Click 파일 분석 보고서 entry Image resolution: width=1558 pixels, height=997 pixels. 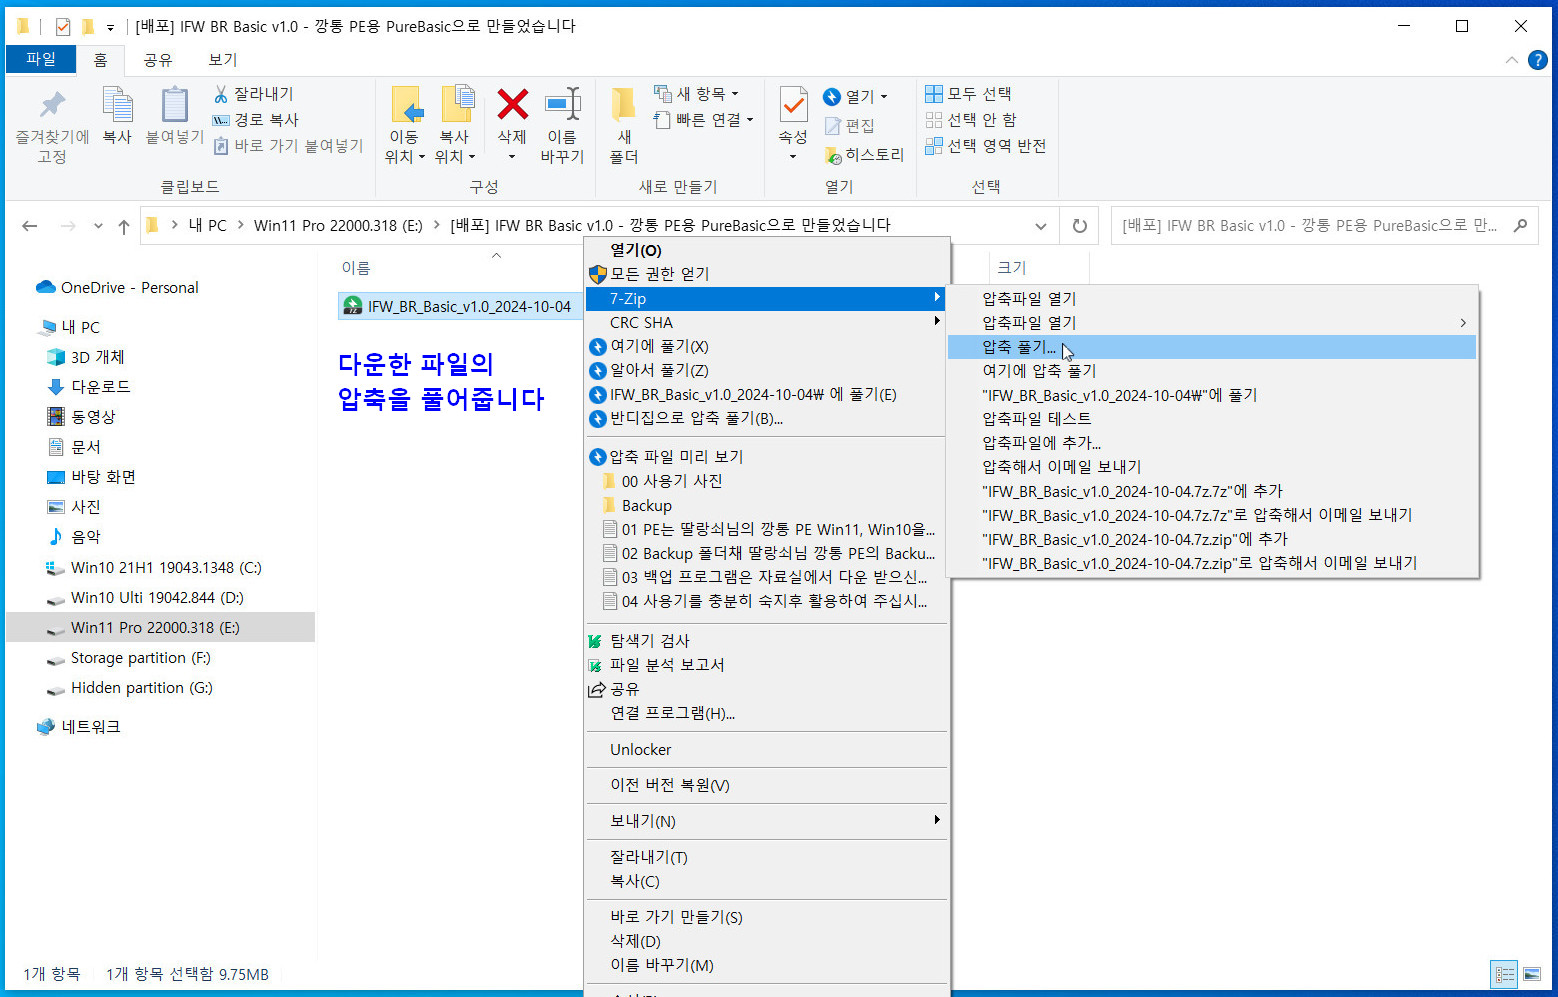[766, 665]
